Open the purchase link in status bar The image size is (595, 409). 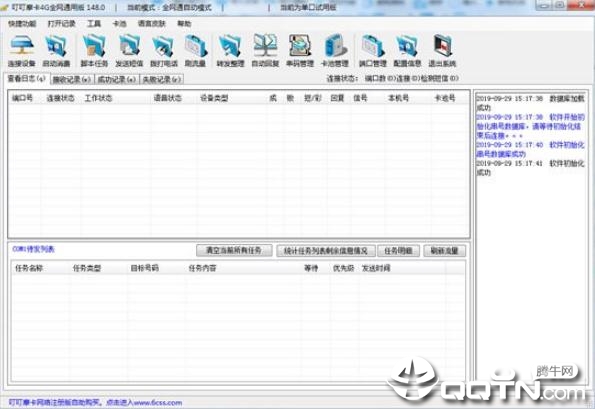(95, 402)
